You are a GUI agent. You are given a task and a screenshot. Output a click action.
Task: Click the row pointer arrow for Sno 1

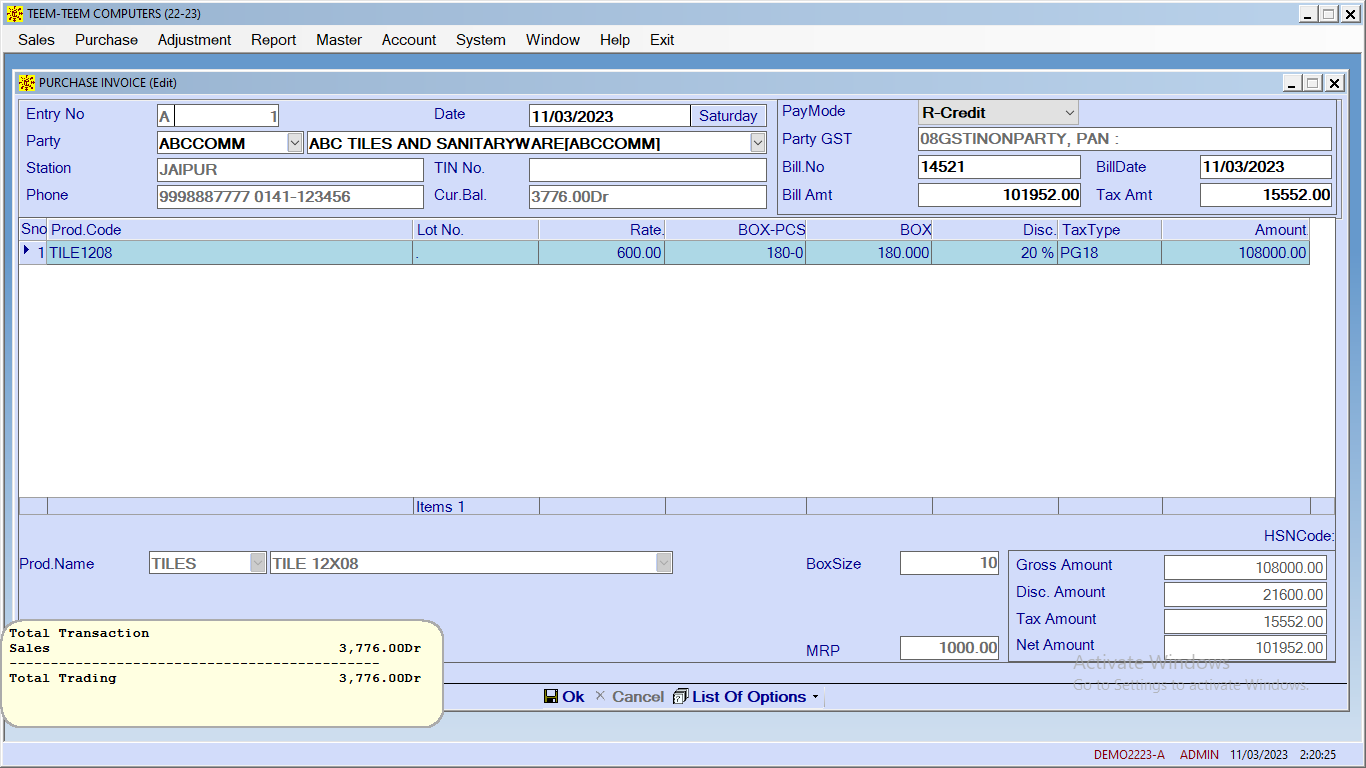pyautogui.click(x=26, y=252)
